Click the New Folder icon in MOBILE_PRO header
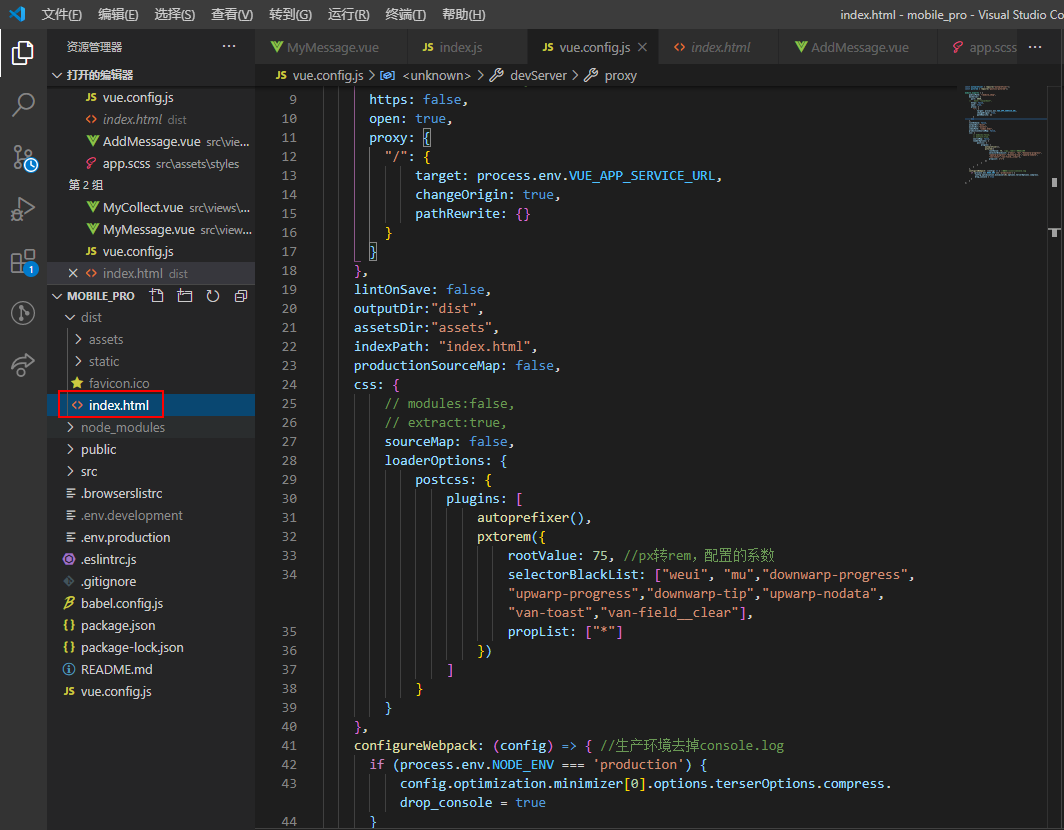 (184, 296)
